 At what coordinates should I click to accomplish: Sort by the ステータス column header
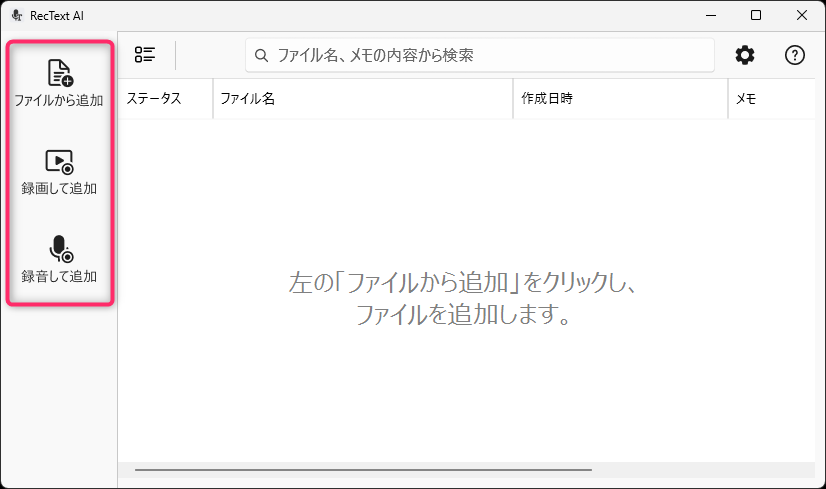pyautogui.click(x=154, y=99)
